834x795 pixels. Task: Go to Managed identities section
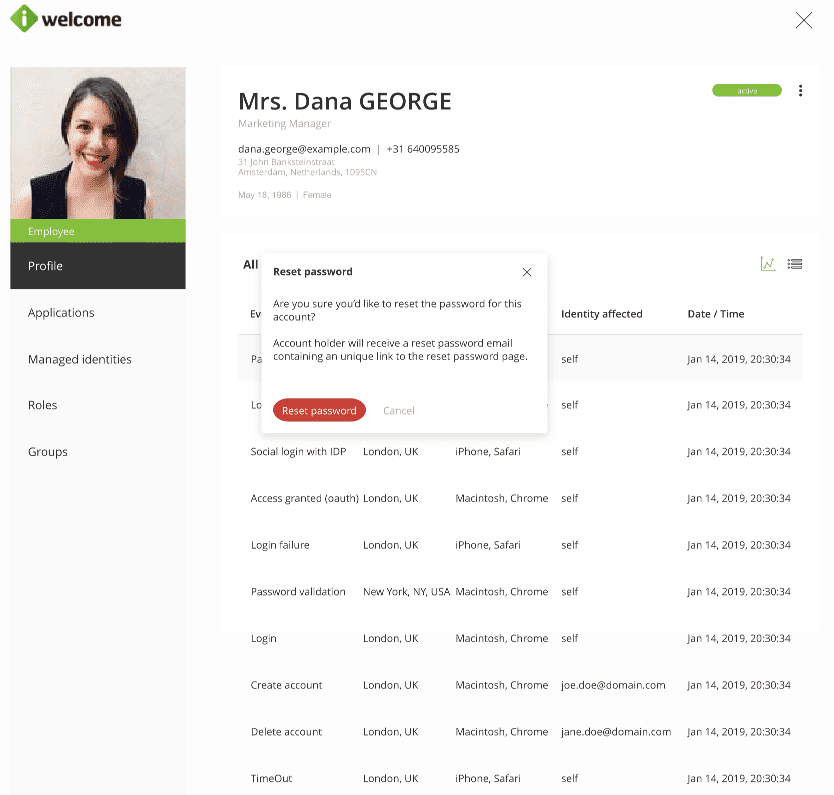tap(80, 359)
